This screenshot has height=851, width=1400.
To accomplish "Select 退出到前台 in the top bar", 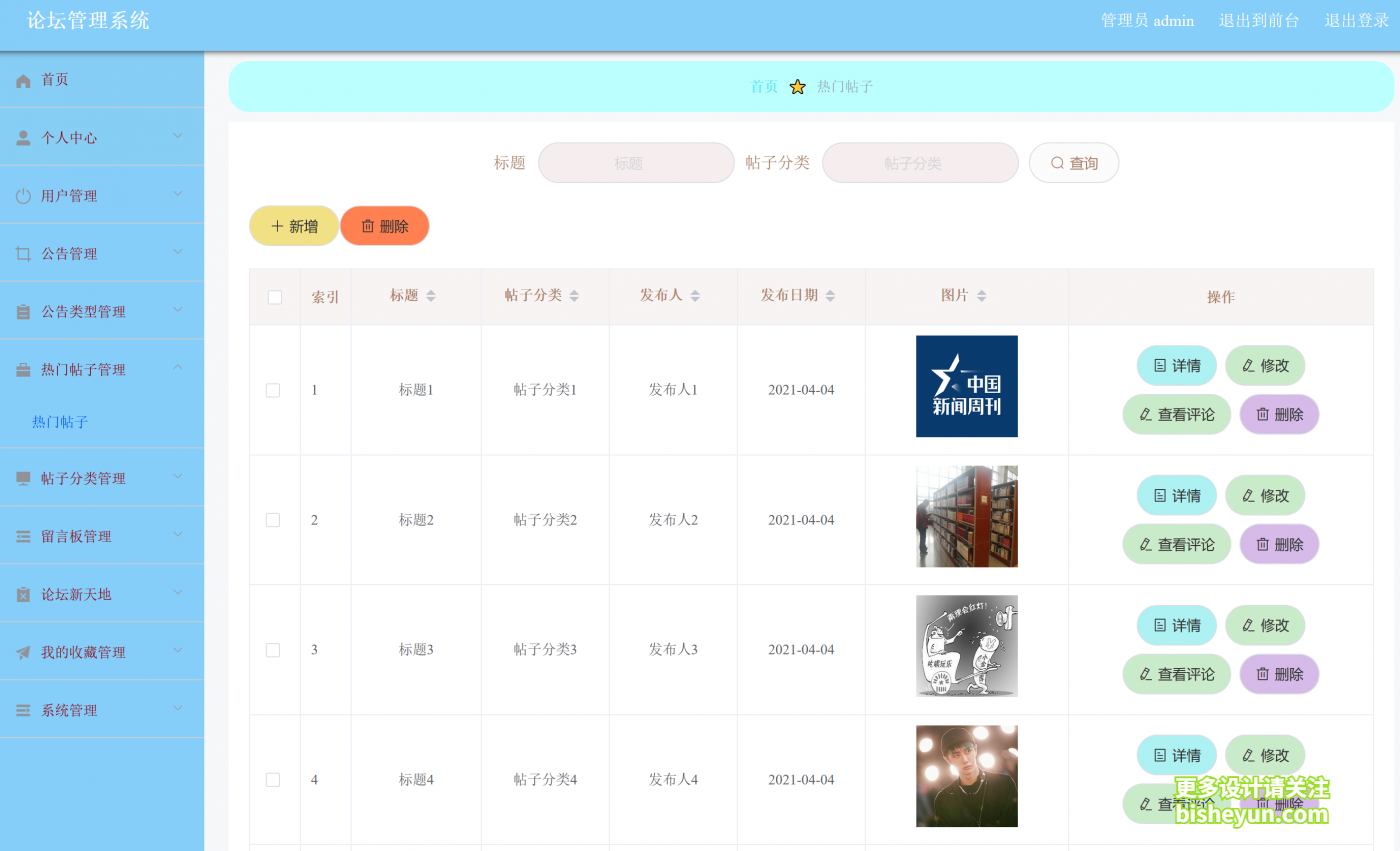I will pyautogui.click(x=1259, y=19).
